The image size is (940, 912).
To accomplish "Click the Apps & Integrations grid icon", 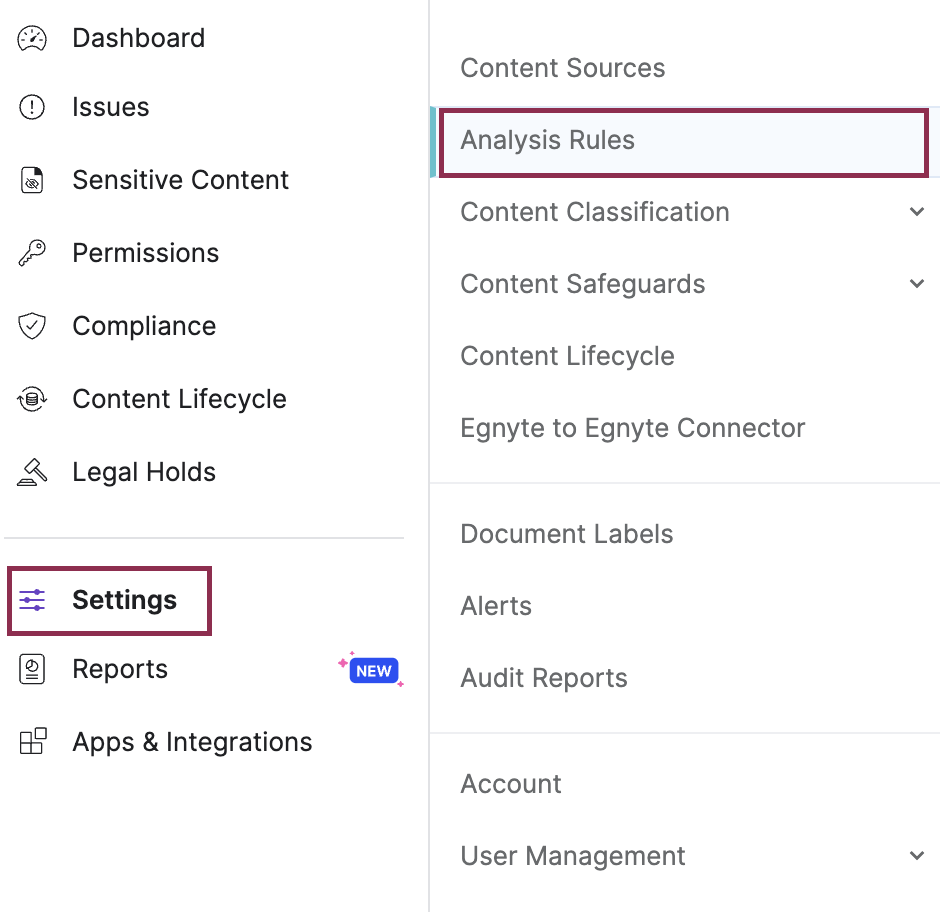I will click(31, 742).
